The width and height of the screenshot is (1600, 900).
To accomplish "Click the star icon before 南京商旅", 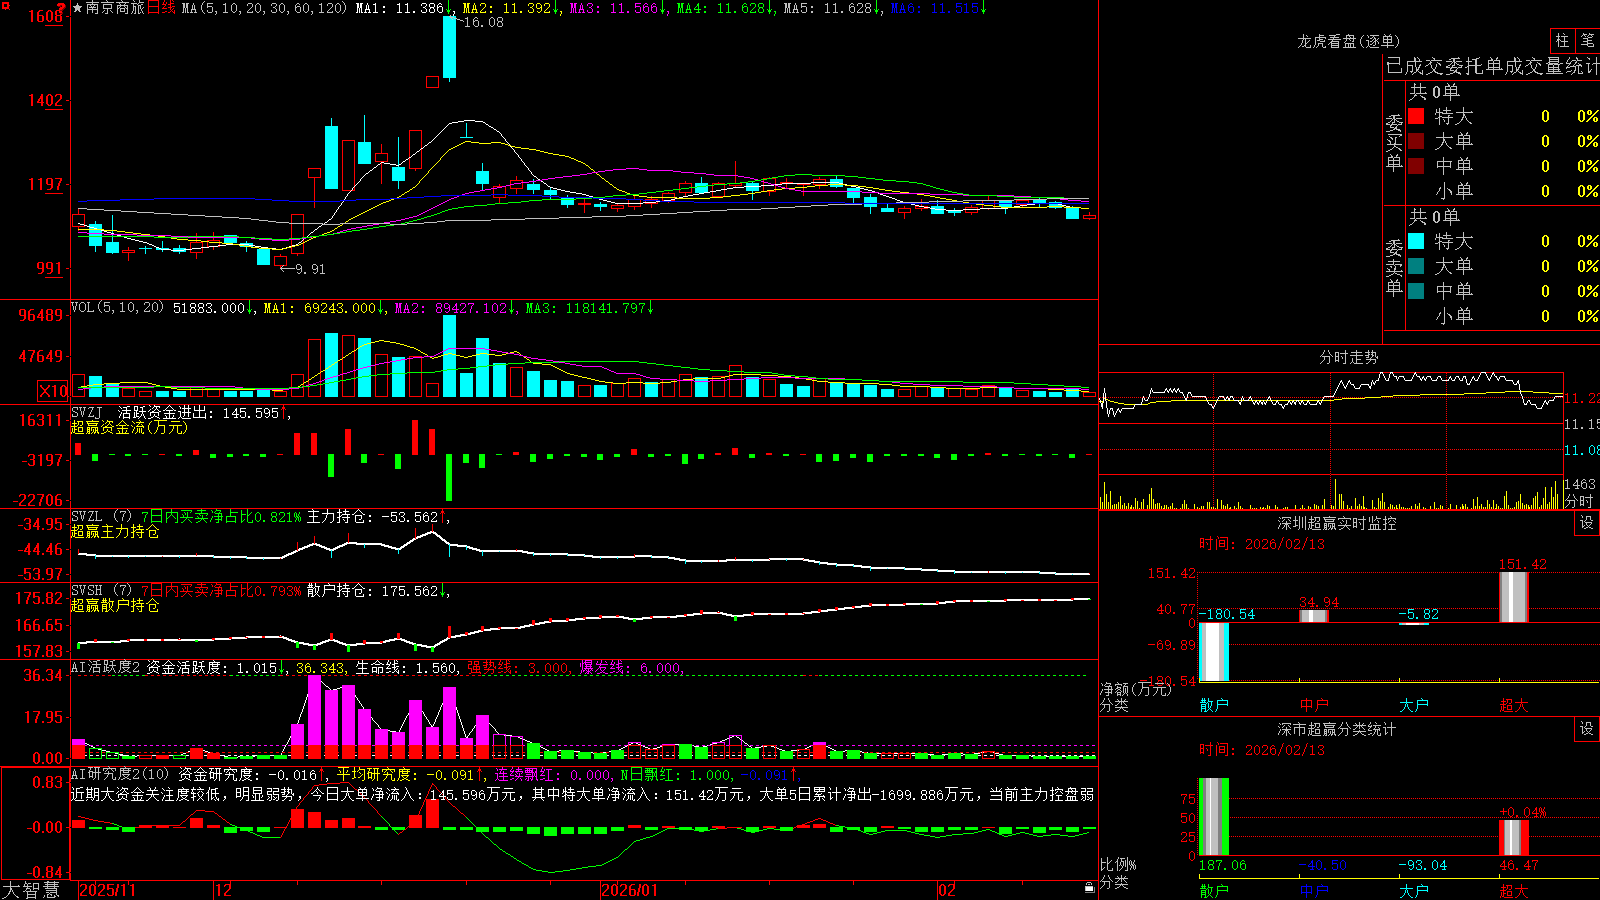I will [77, 8].
